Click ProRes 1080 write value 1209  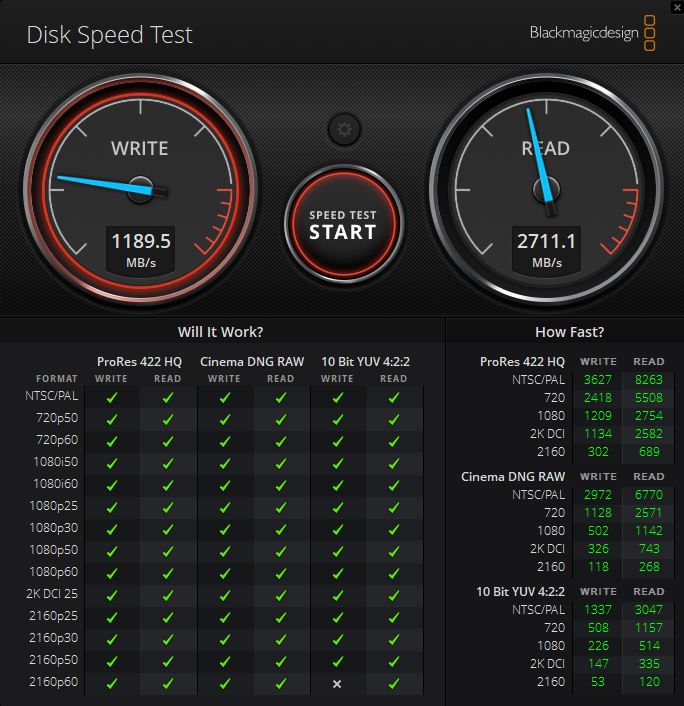click(598, 416)
